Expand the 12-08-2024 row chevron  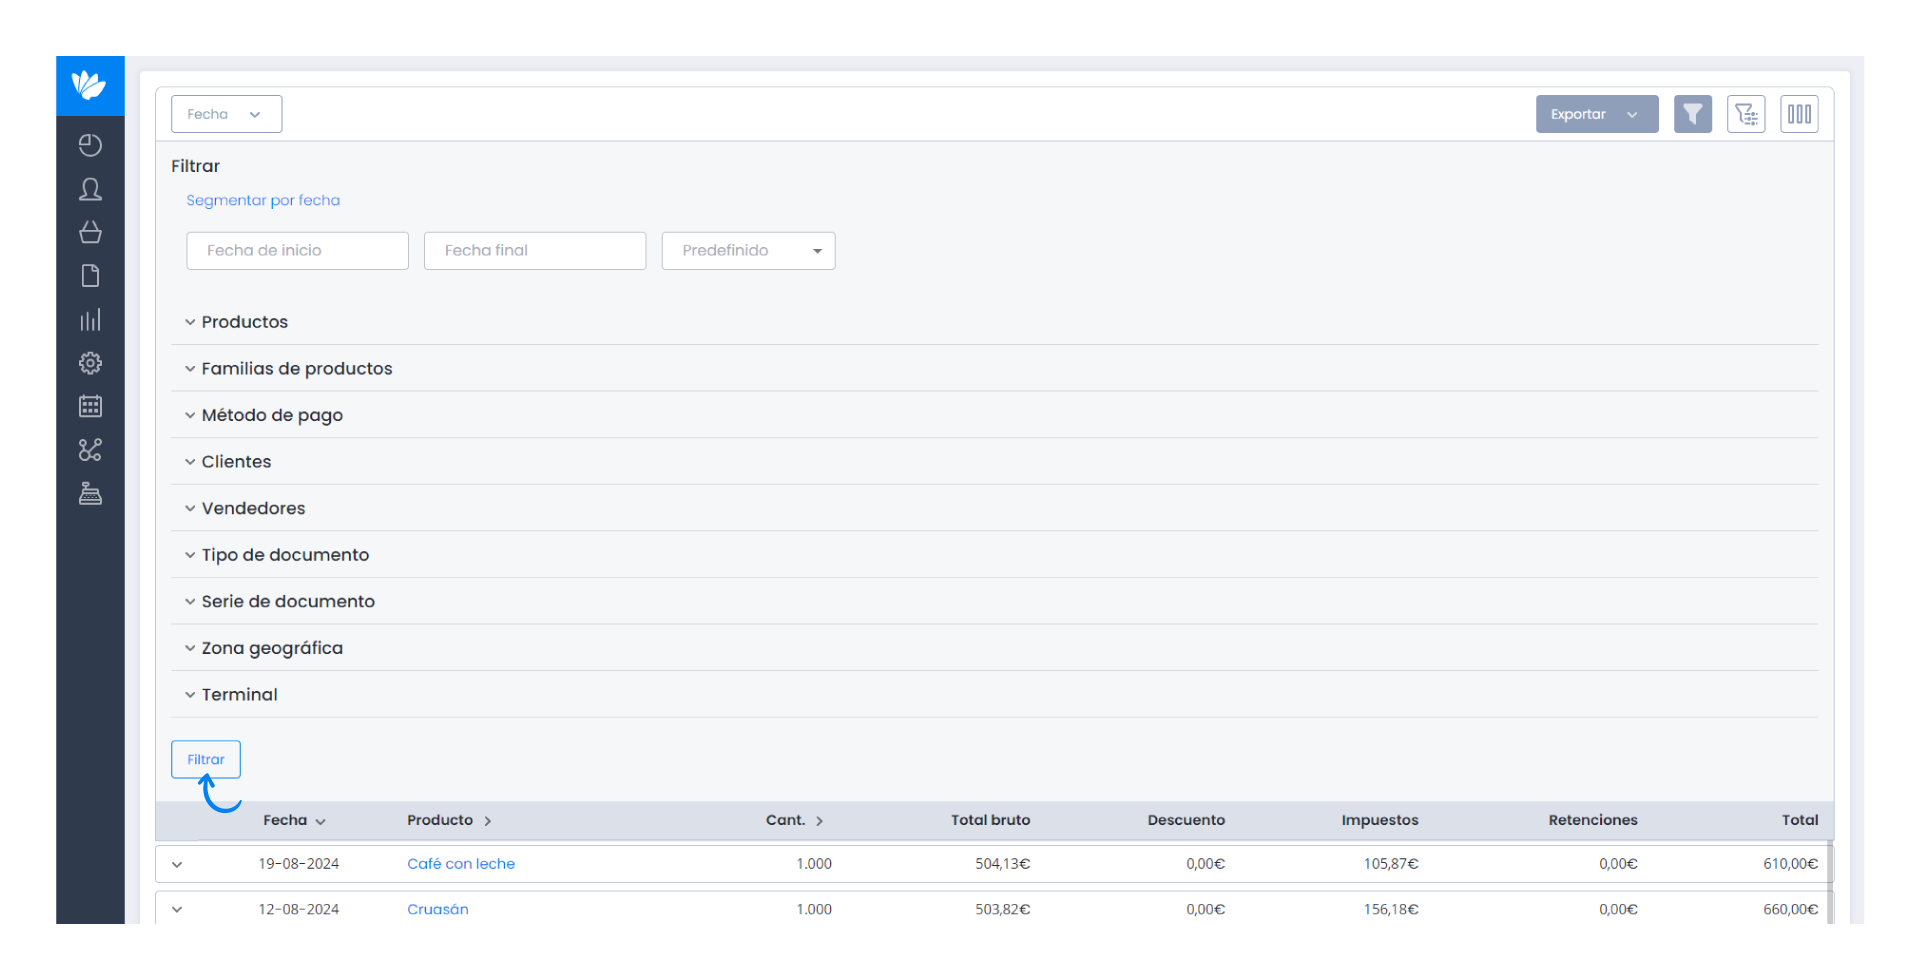(x=177, y=909)
